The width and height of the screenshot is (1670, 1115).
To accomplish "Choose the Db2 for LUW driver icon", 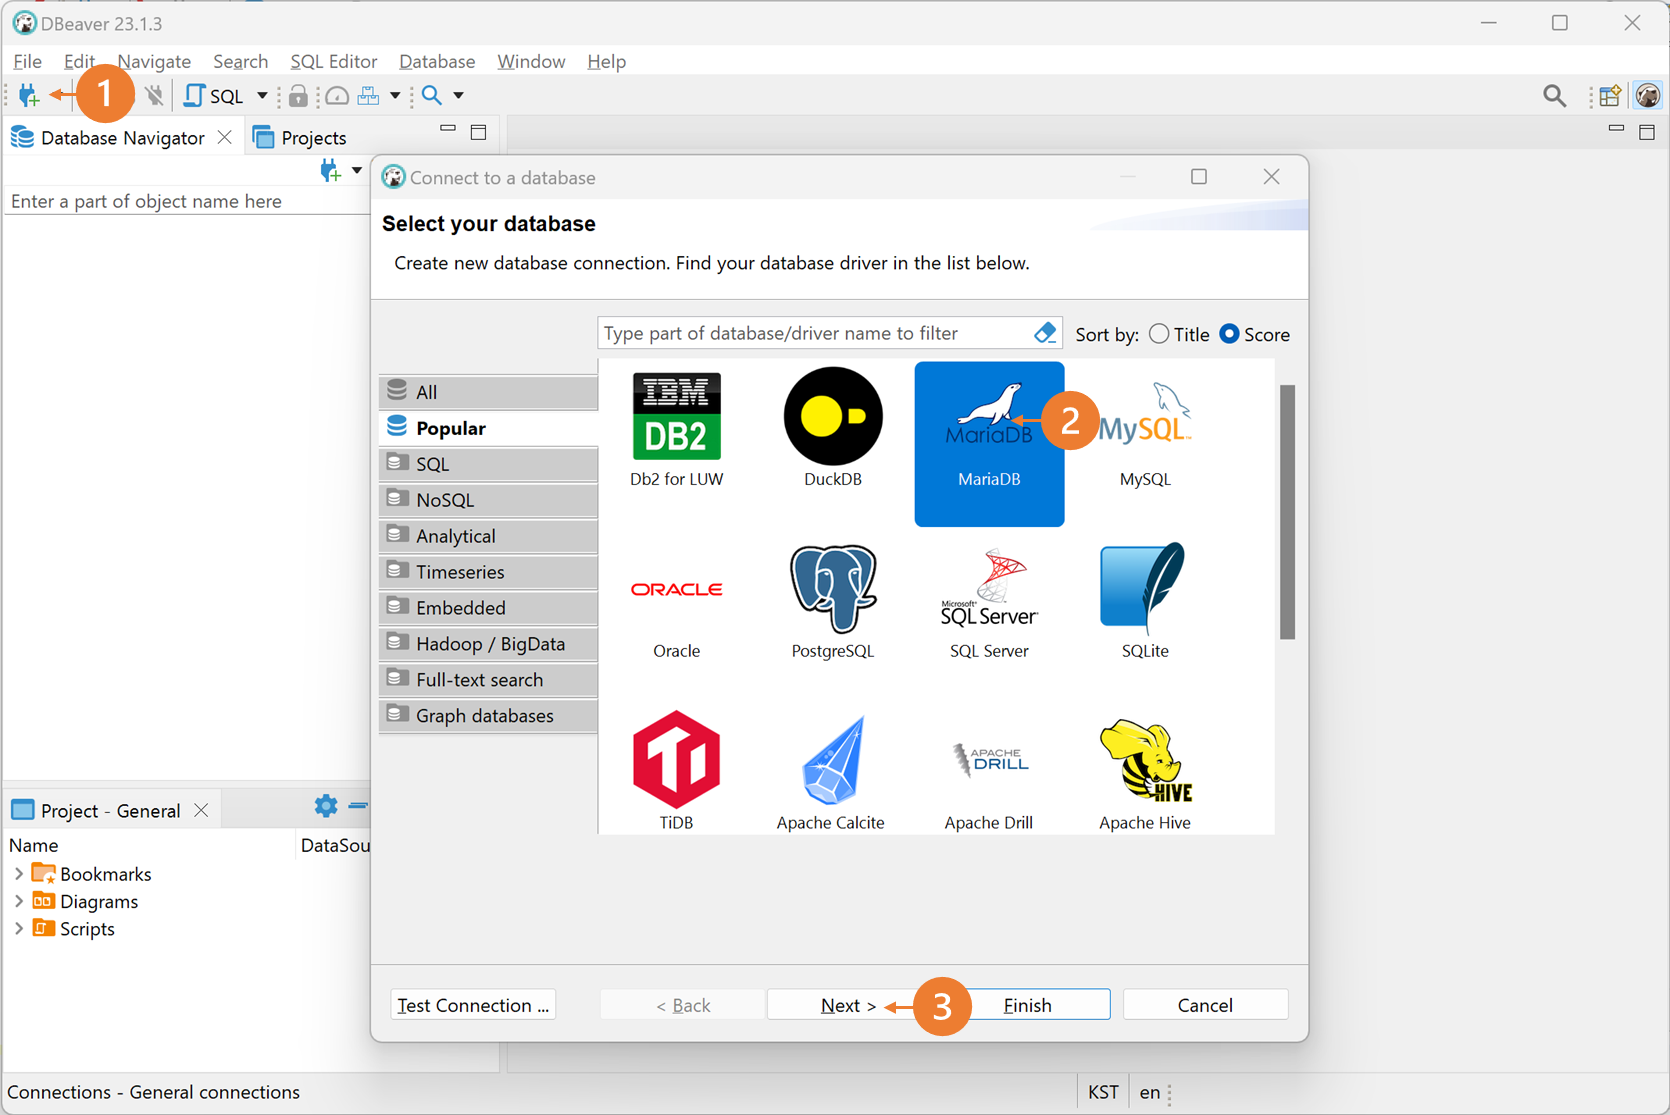I will tap(677, 417).
